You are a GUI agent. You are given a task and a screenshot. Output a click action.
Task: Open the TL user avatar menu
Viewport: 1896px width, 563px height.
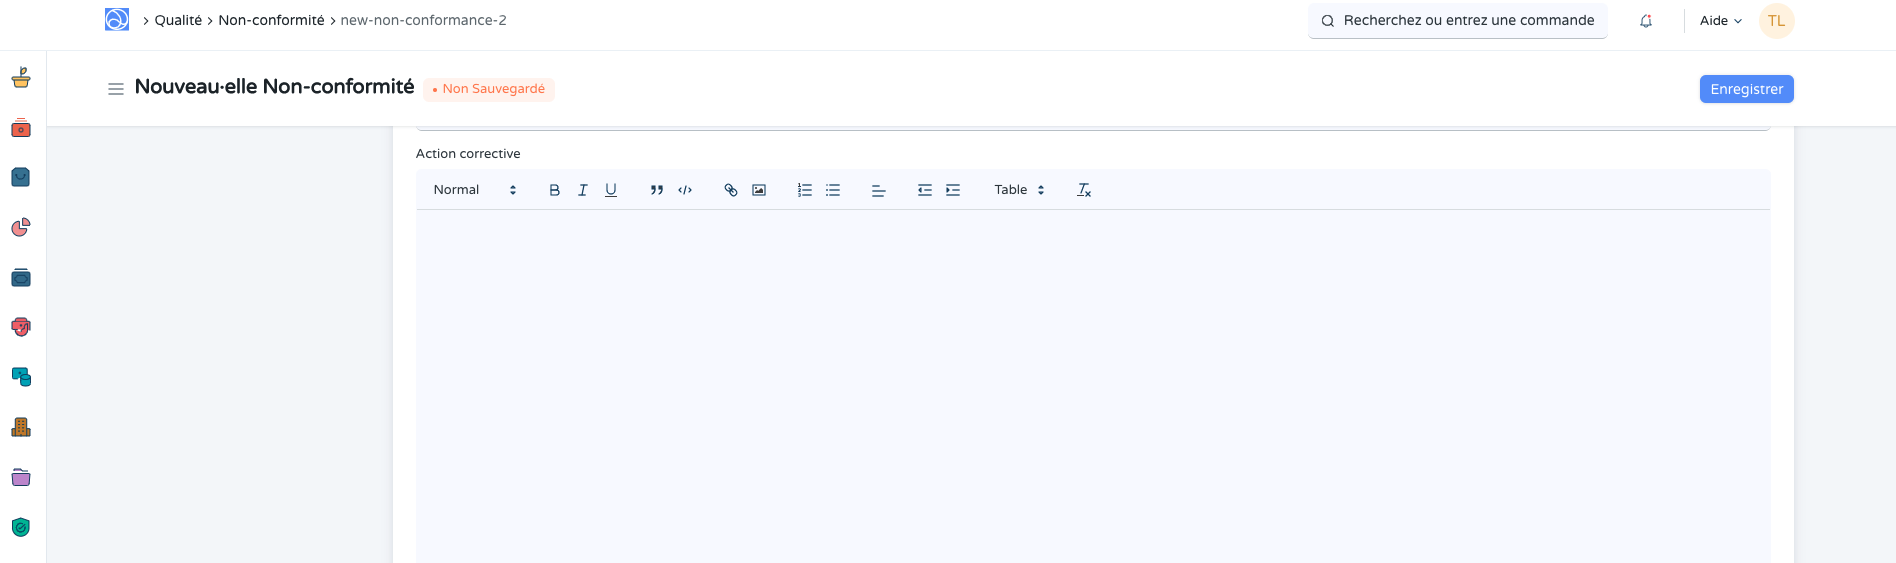click(1776, 21)
